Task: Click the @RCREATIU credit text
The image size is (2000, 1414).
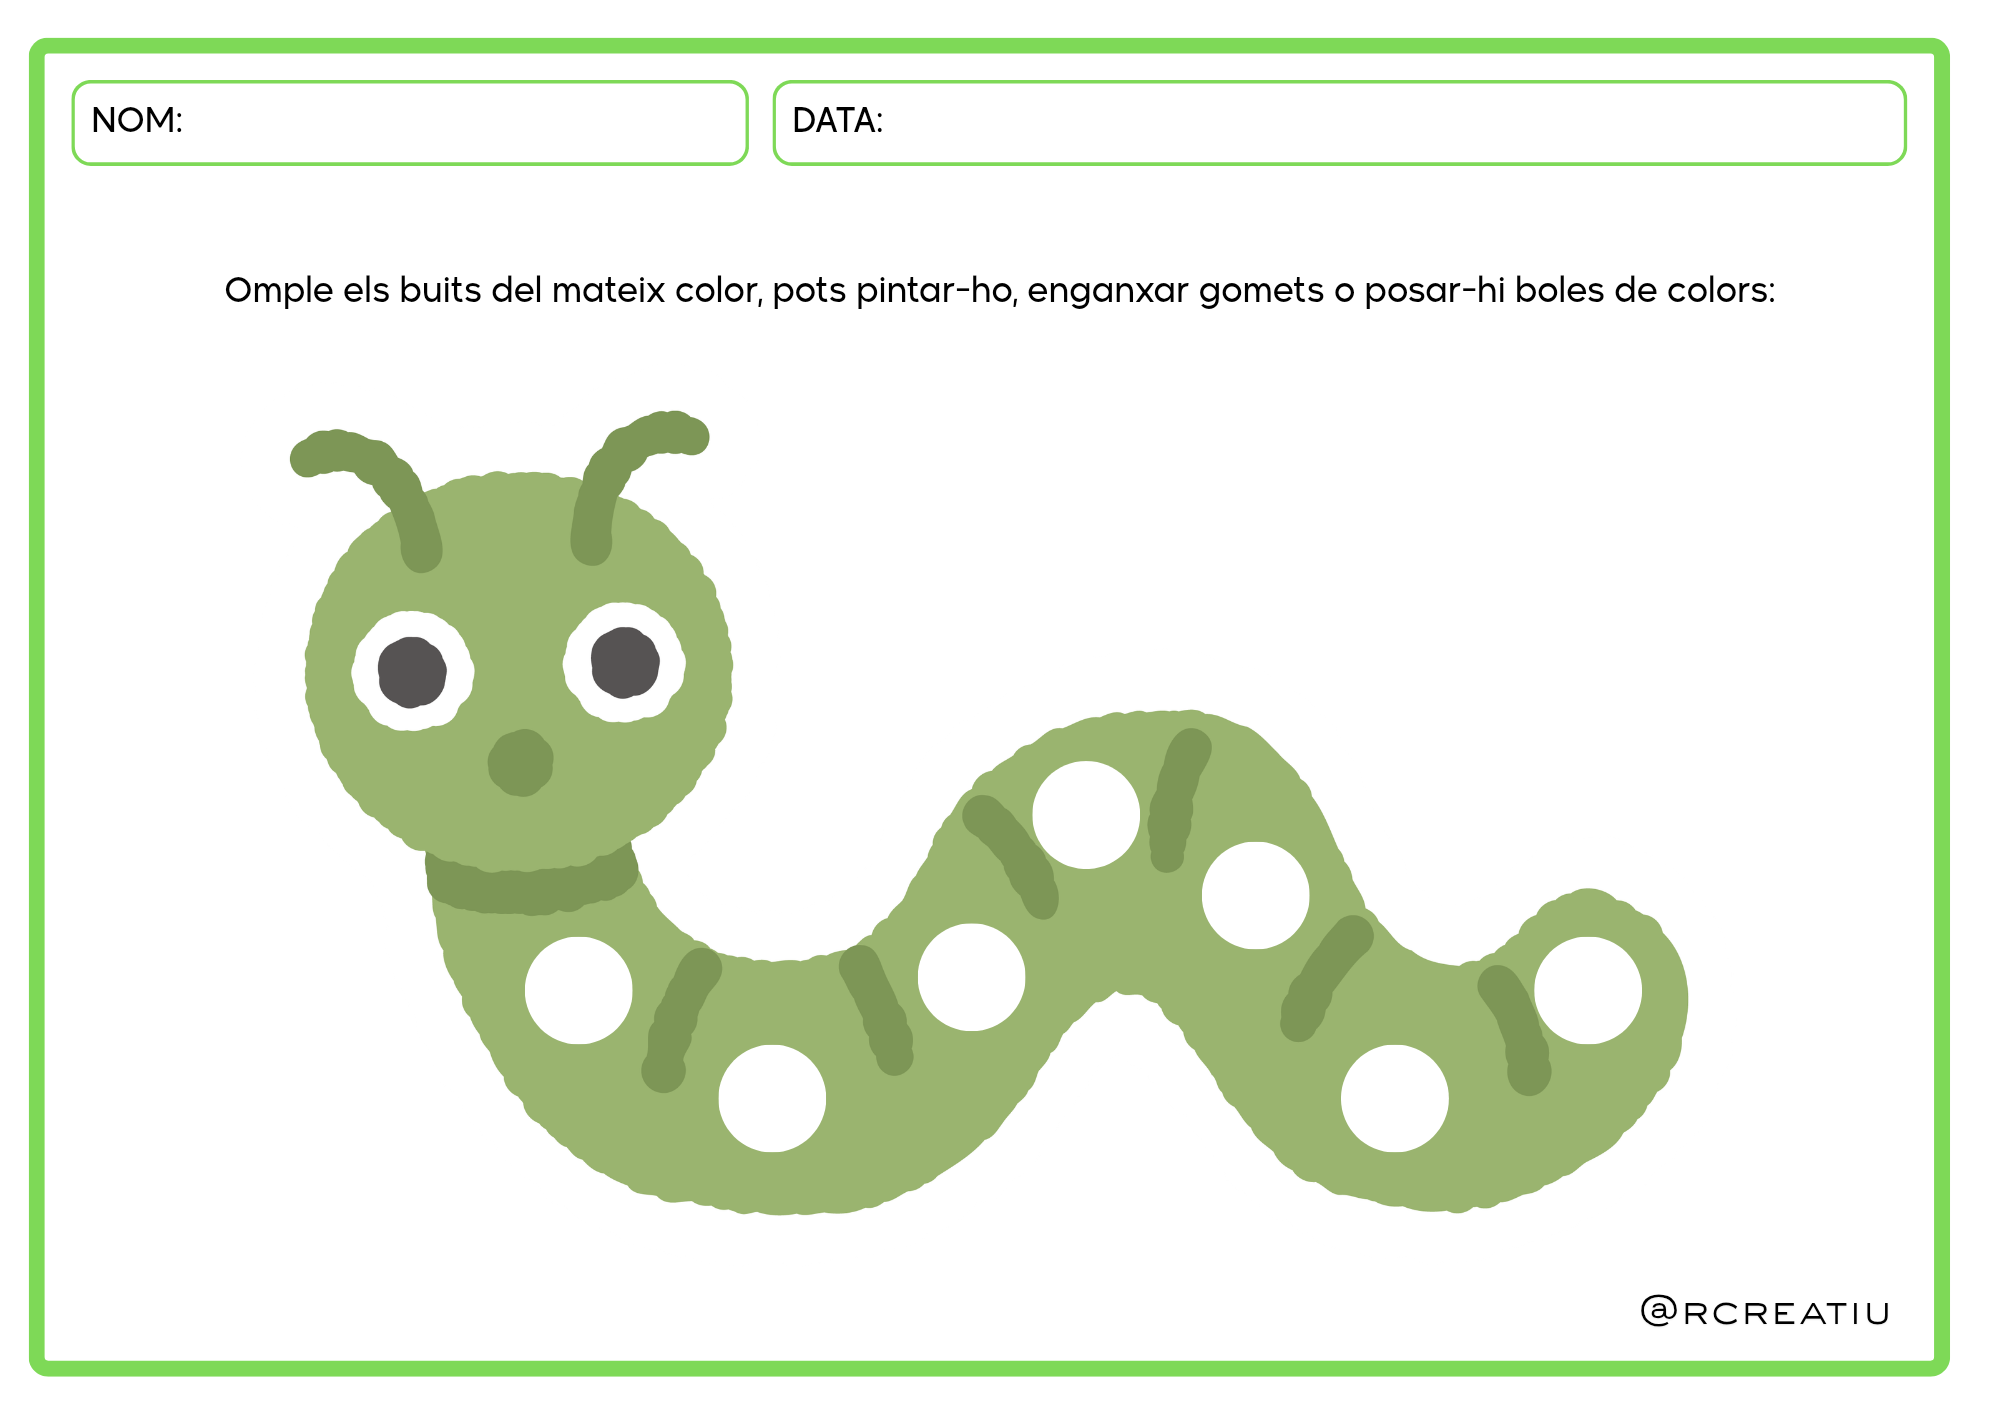Action: (1765, 1312)
